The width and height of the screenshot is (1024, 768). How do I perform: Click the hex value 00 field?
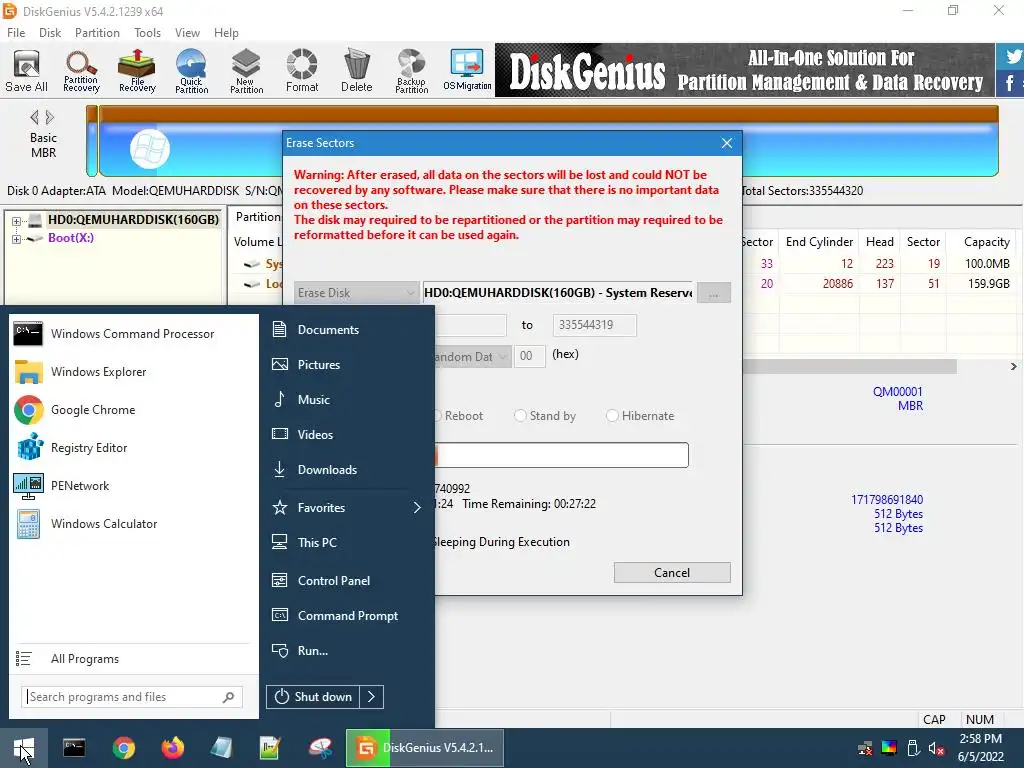(530, 357)
